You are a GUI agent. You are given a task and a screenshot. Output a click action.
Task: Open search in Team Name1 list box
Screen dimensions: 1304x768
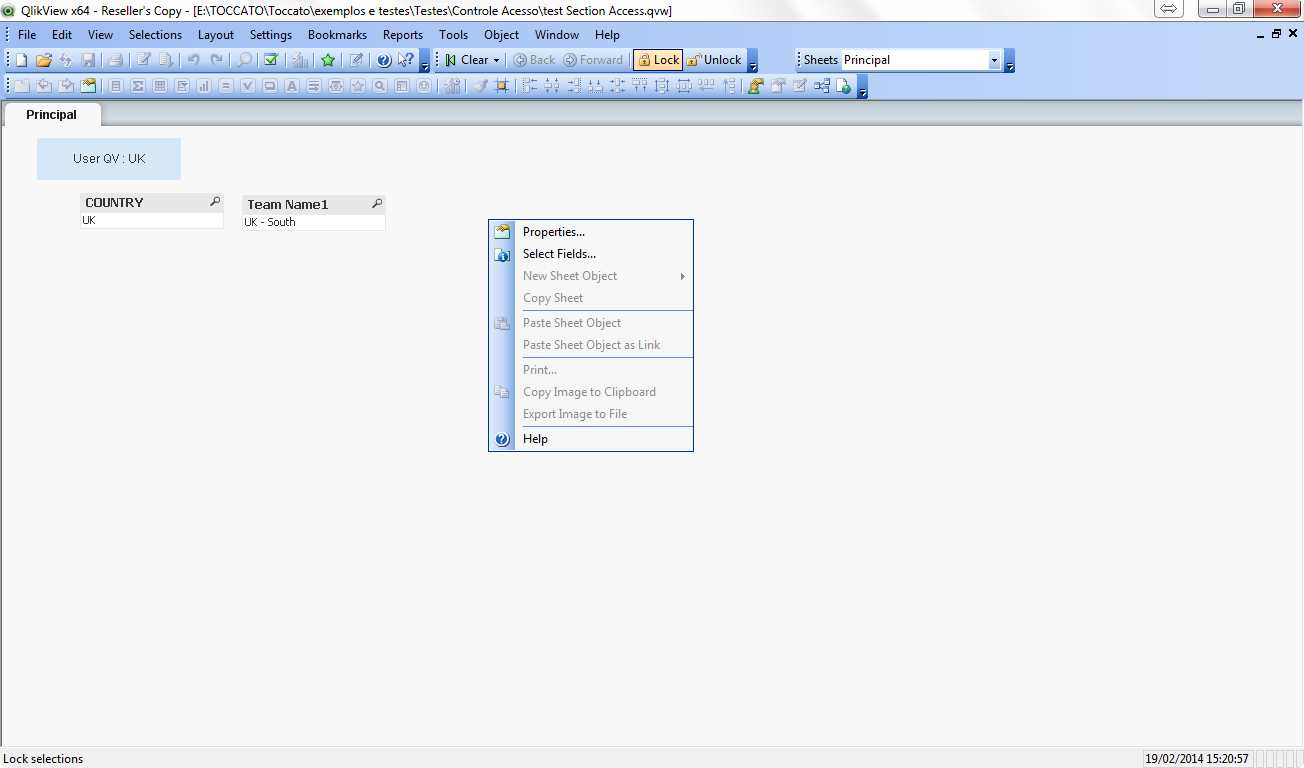(377, 204)
